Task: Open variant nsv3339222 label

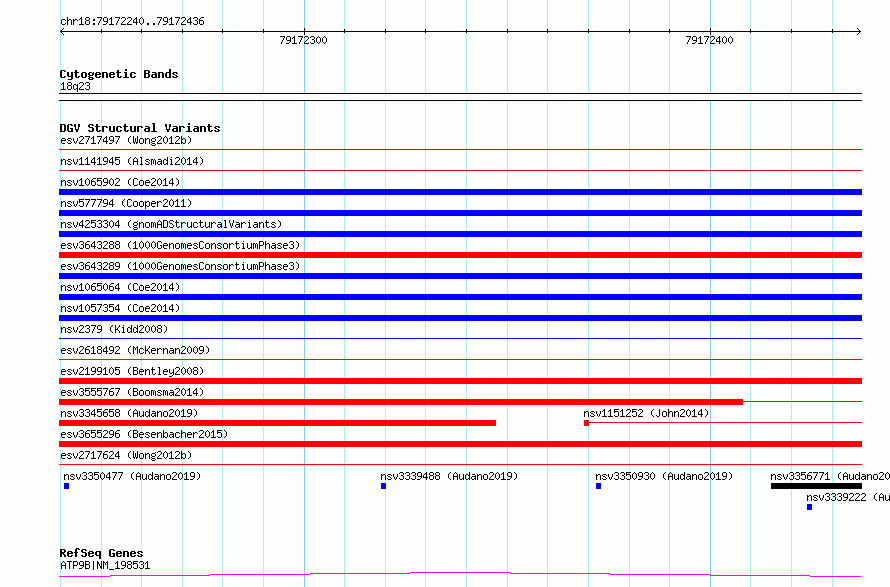Action: (x=848, y=497)
